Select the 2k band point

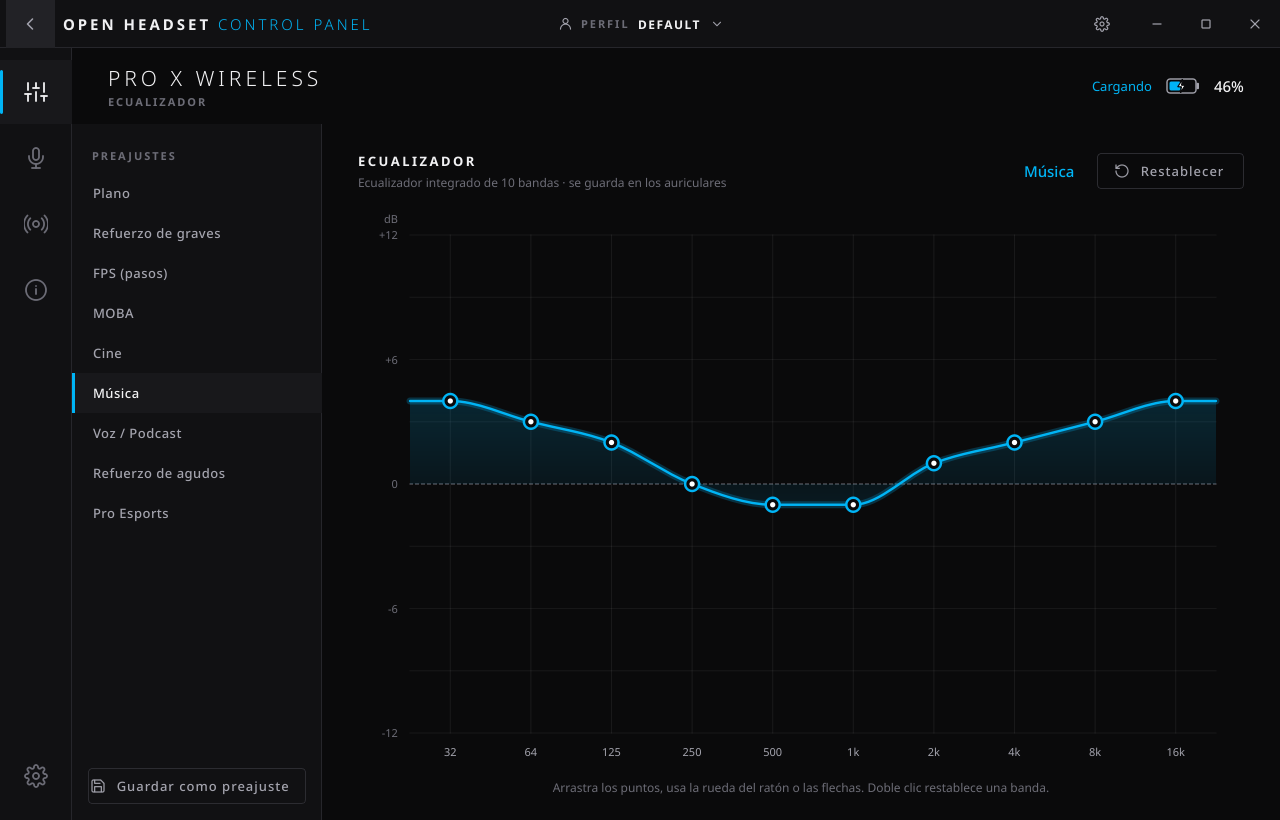coord(934,463)
